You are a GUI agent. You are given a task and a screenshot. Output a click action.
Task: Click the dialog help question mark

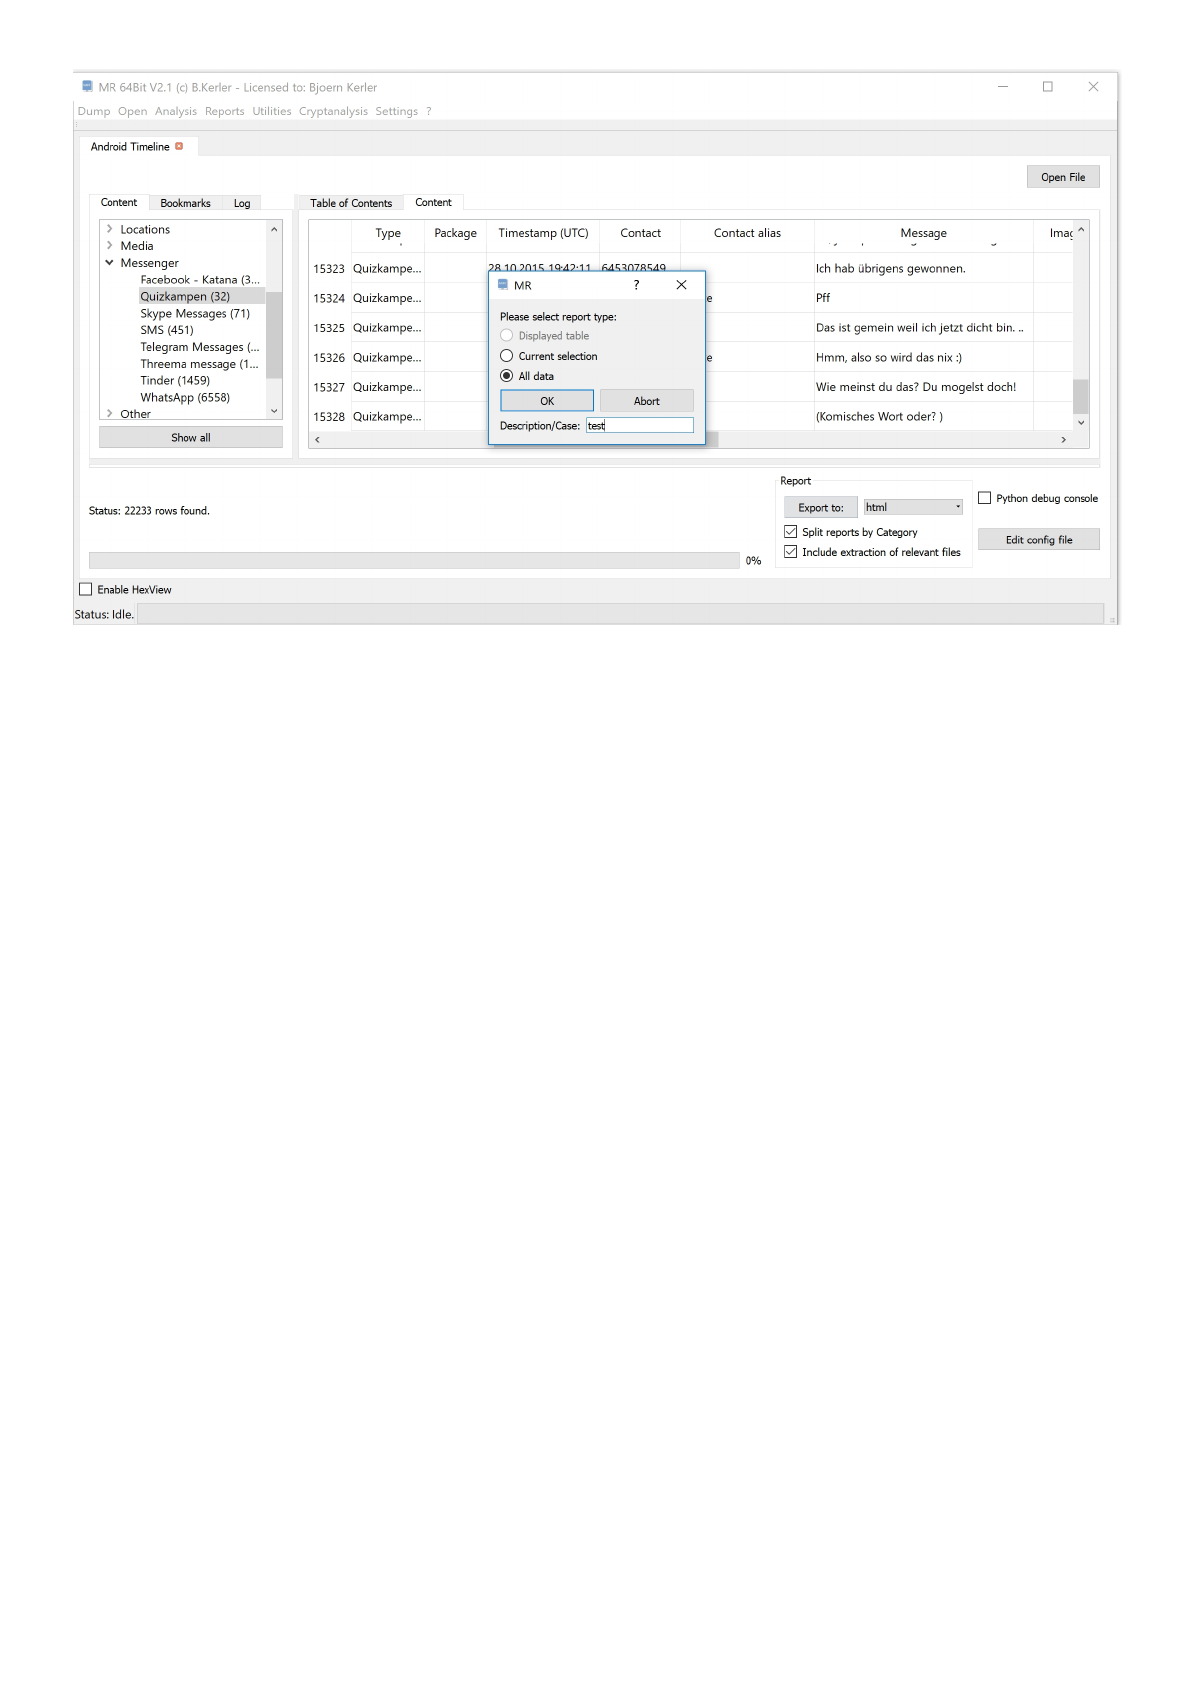[x=636, y=285]
